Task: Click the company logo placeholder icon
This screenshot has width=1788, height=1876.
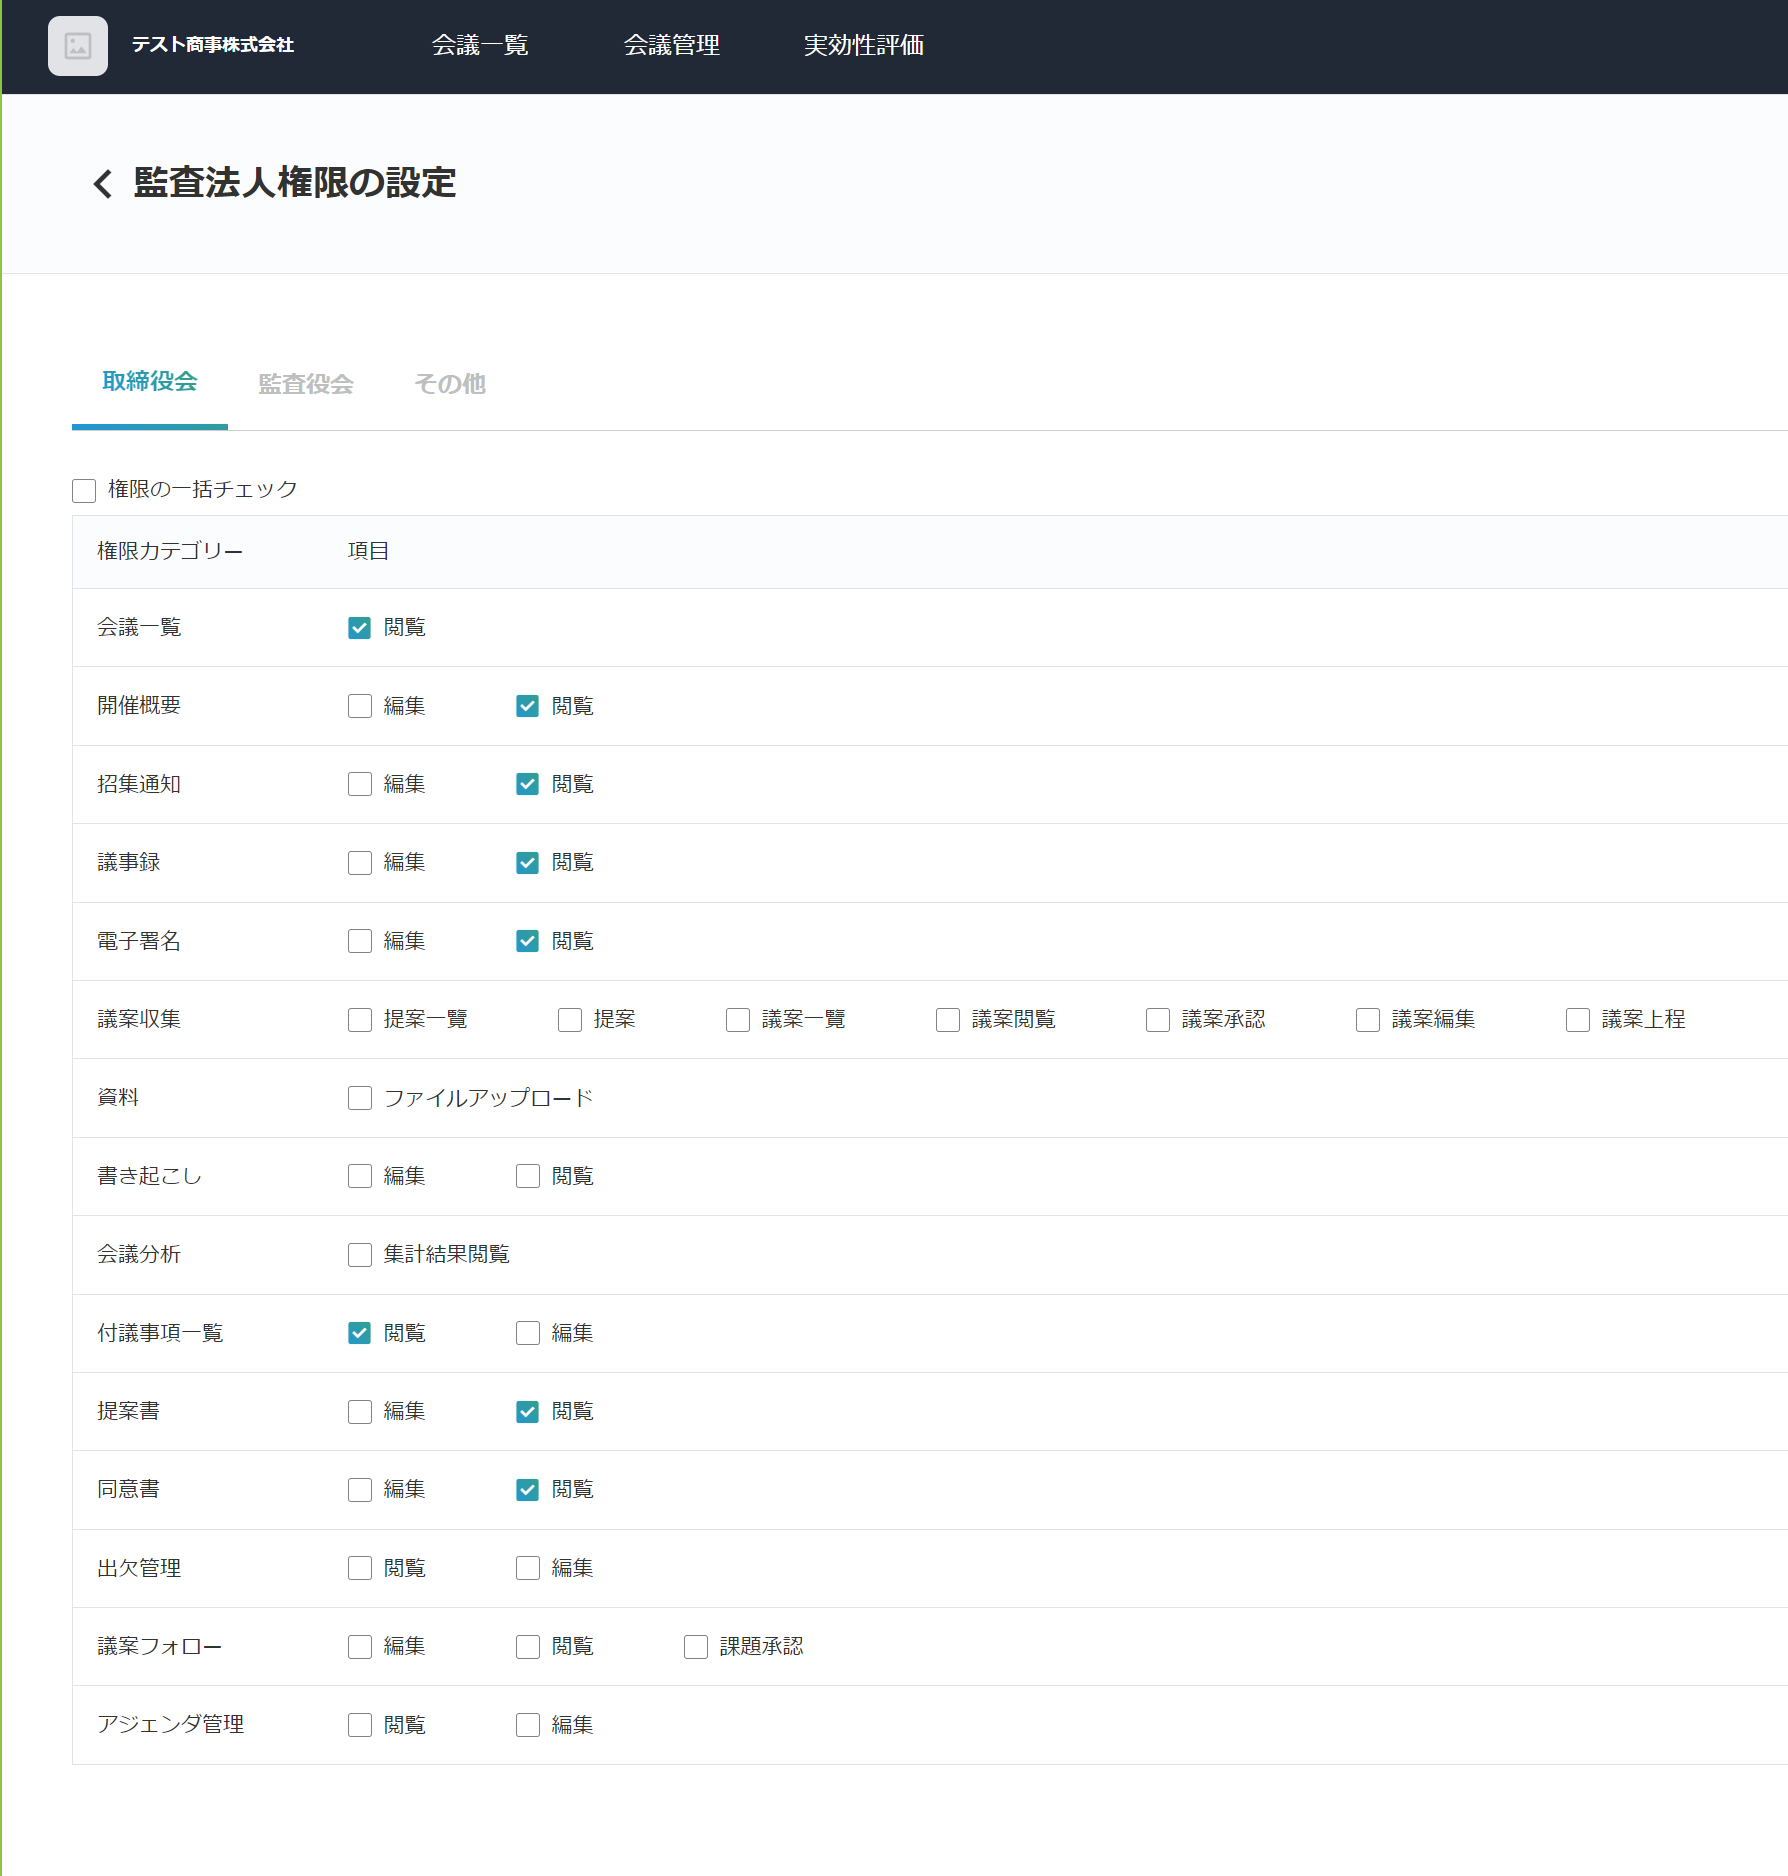Action: coord(78,46)
